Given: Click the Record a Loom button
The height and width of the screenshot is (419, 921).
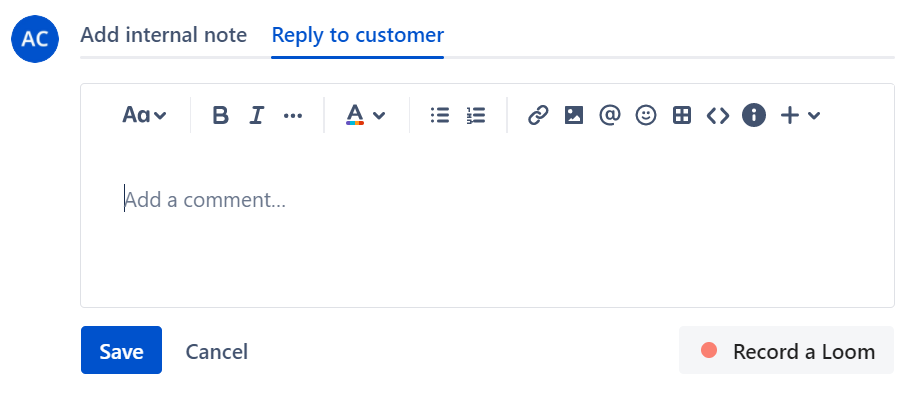Looking at the screenshot, I should click(x=786, y=350).
